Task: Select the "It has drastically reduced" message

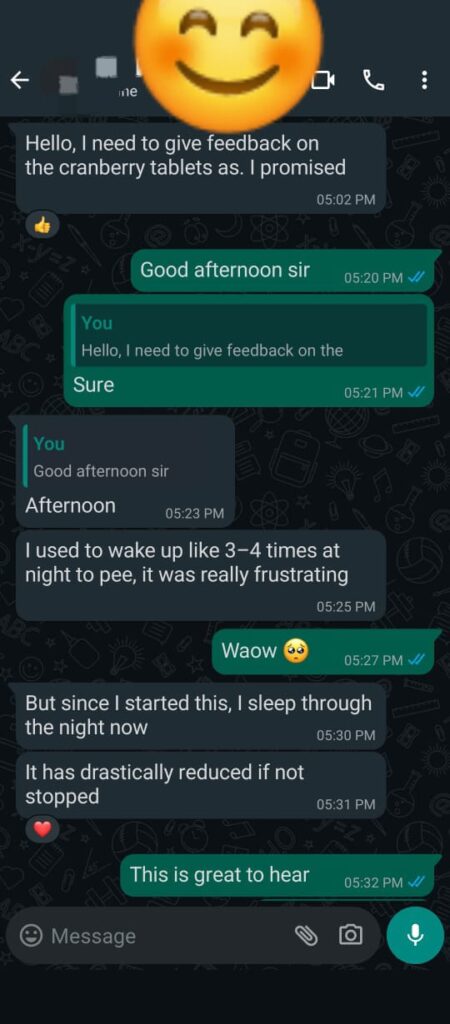Action: click(201, 785)
